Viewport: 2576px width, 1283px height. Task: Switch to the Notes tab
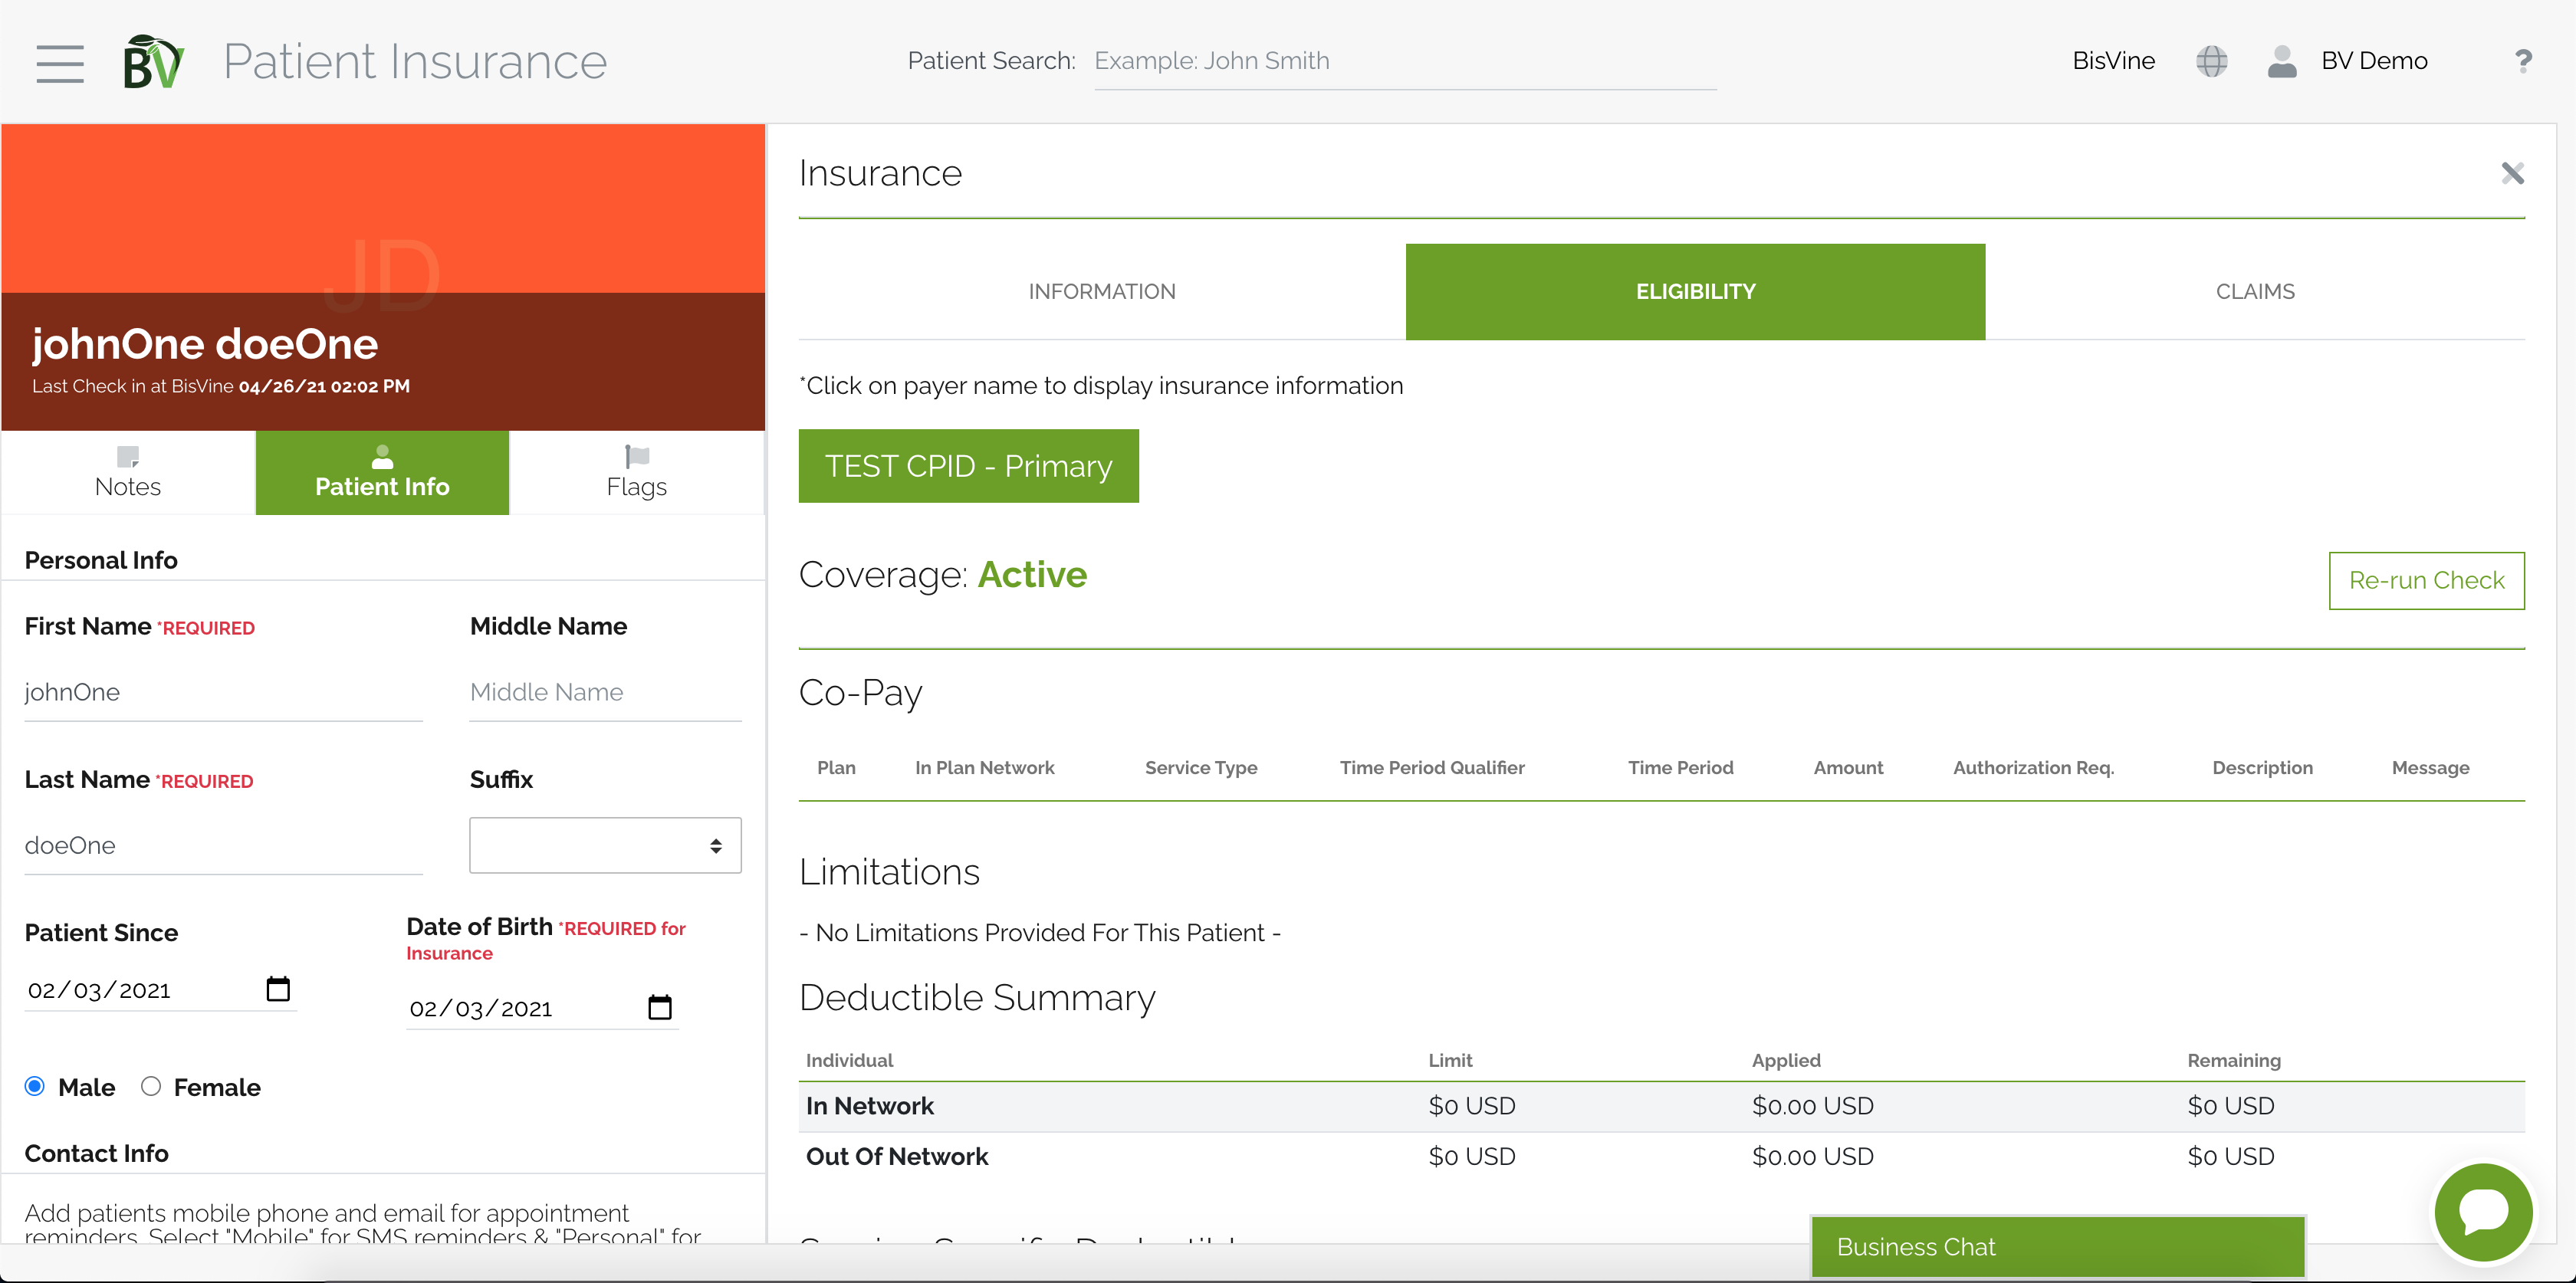pos(128,472)
